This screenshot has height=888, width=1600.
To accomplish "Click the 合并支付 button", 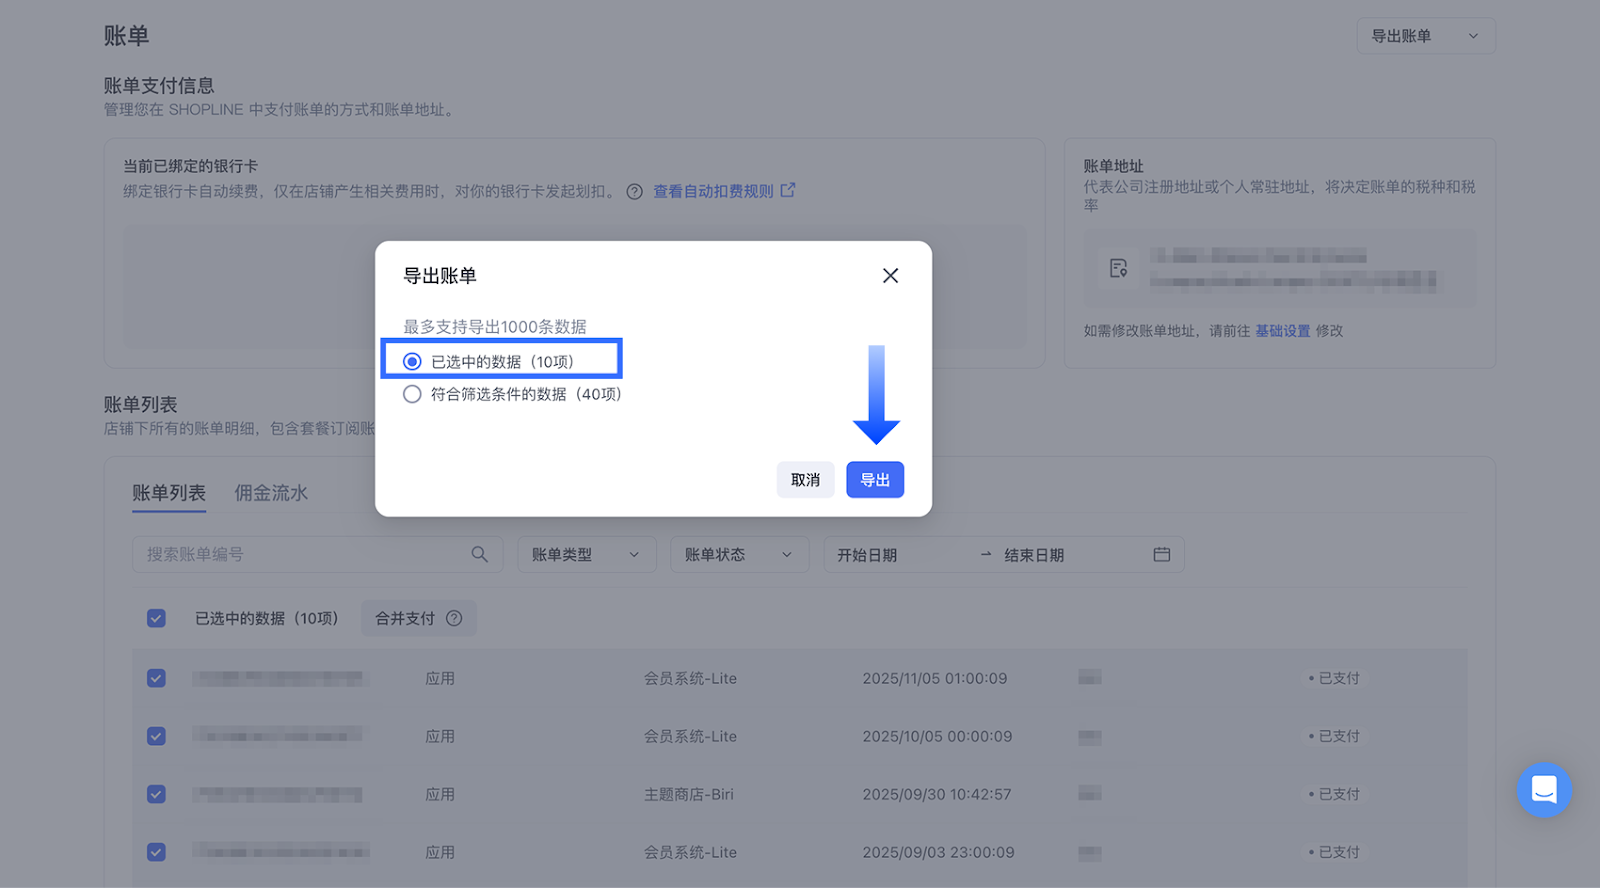I will tap(419, 618).
